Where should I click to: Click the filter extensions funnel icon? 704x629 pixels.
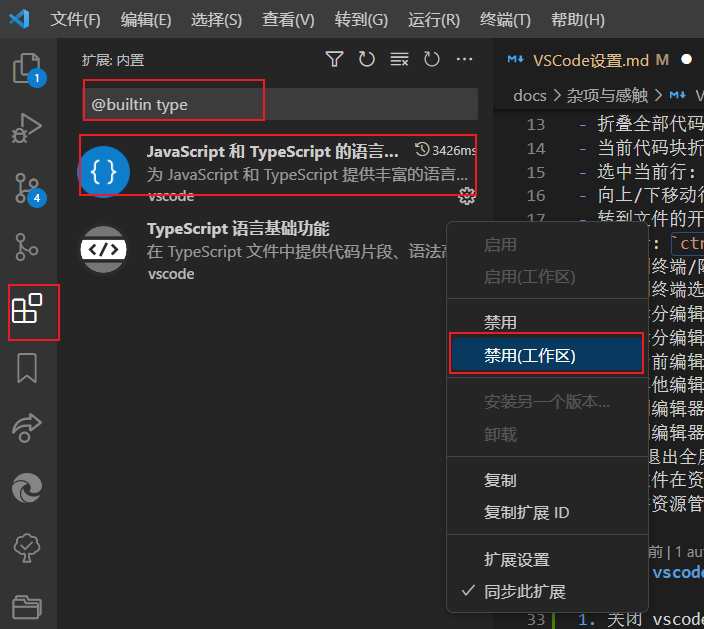[x=334, y=60]
